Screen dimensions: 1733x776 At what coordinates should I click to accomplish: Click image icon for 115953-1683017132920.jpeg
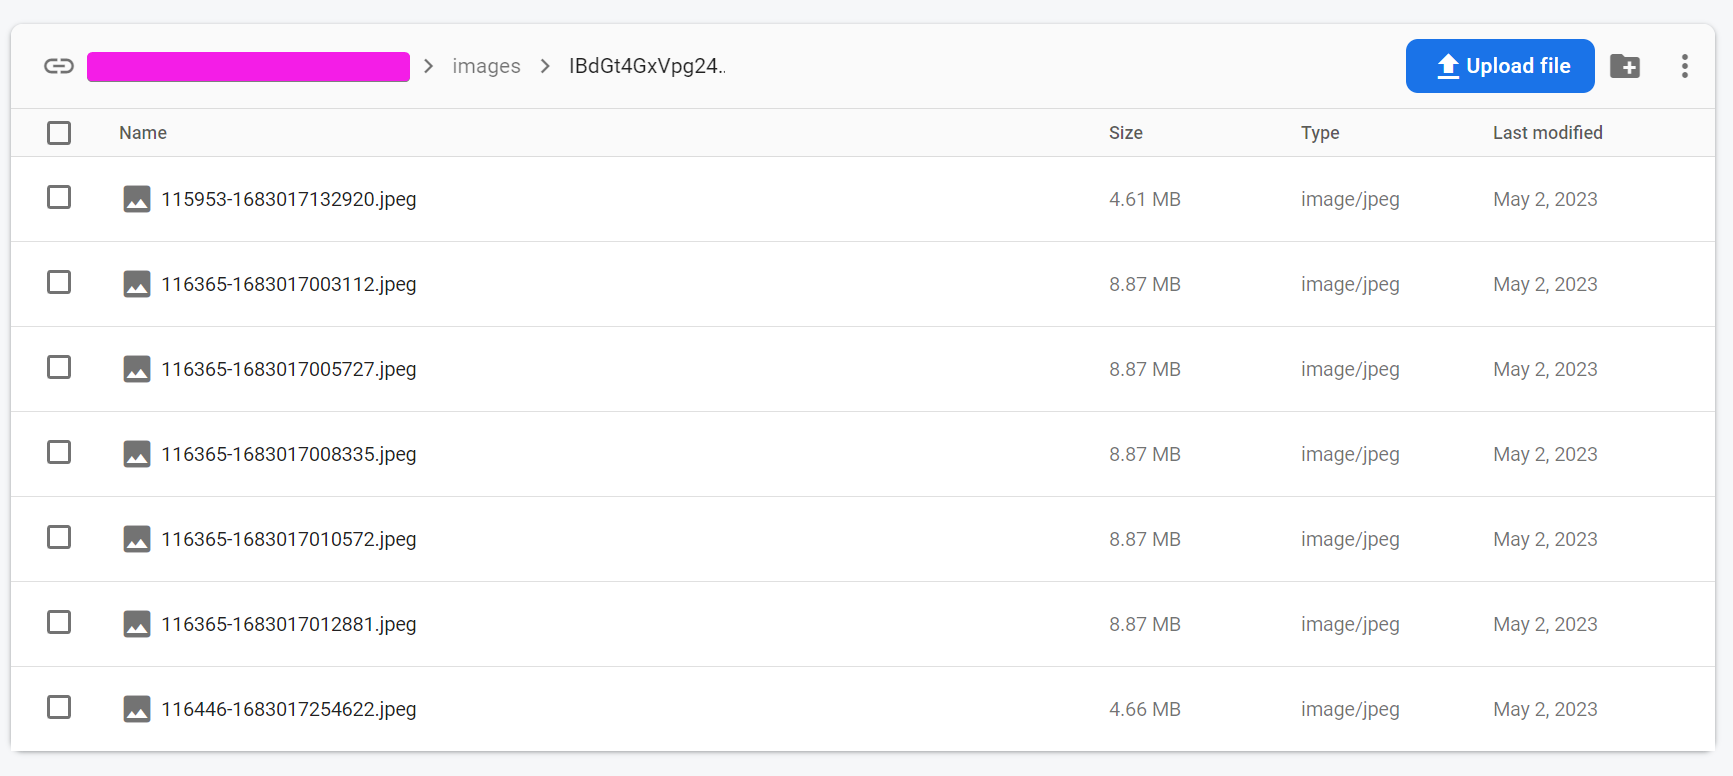(x=137, y=199)
